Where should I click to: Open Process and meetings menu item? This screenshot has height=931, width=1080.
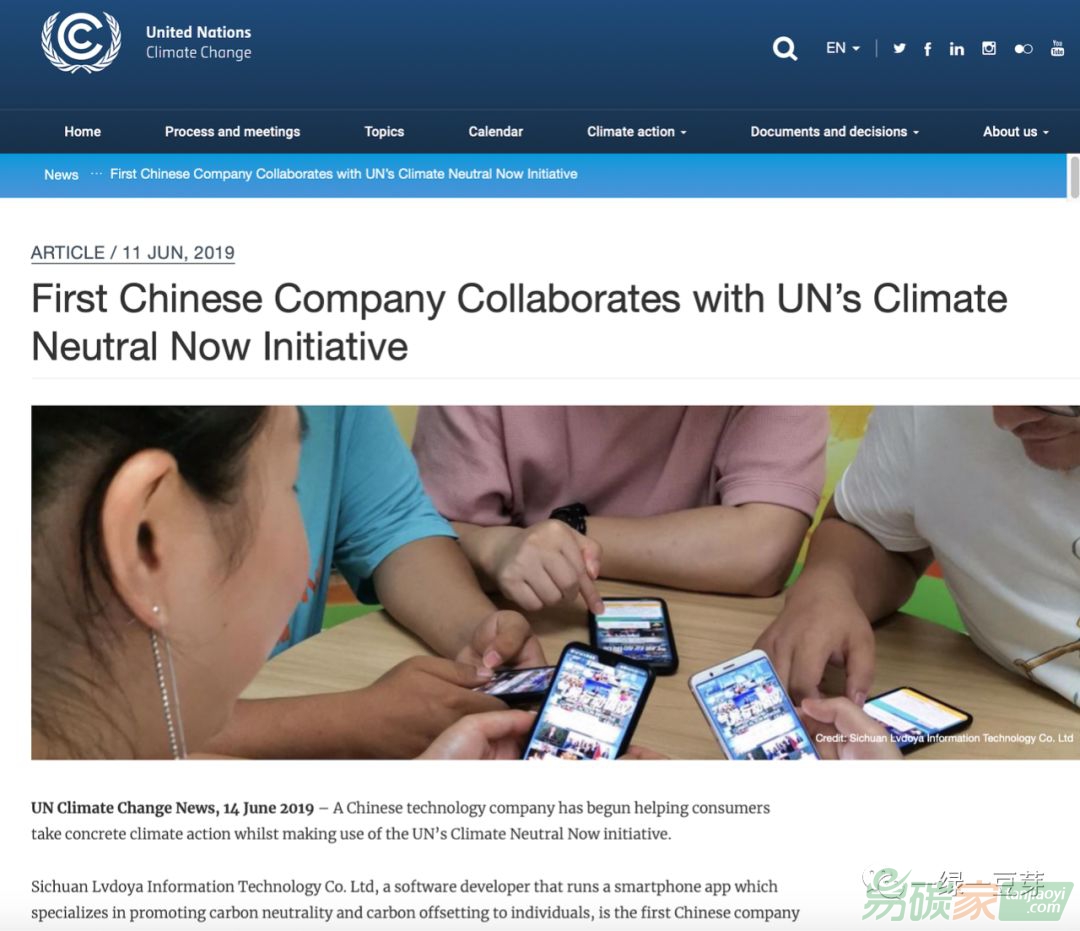coord(232,132)
